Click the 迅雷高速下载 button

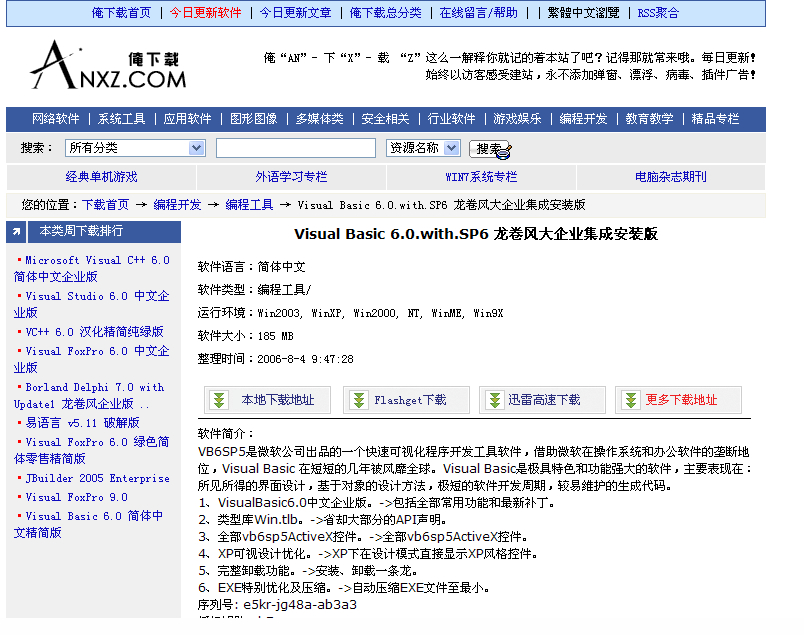point(542,400)
